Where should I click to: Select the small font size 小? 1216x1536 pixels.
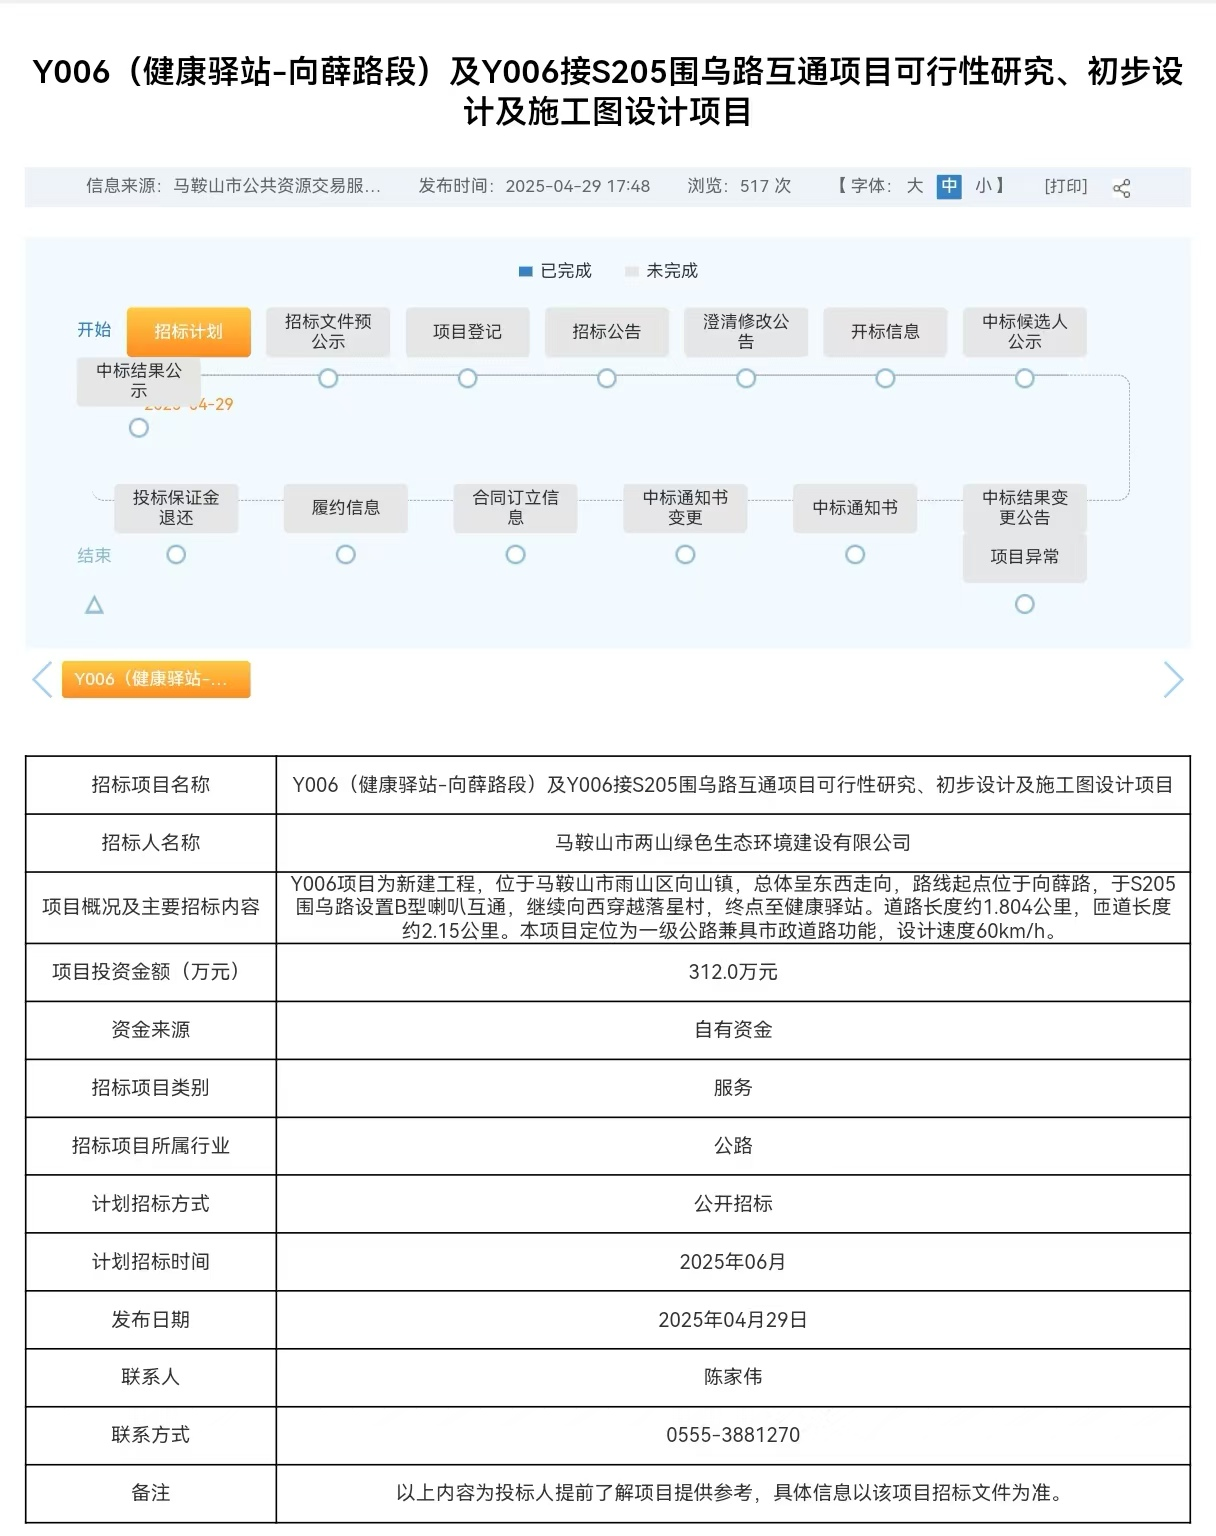click(x=983, y=186)
